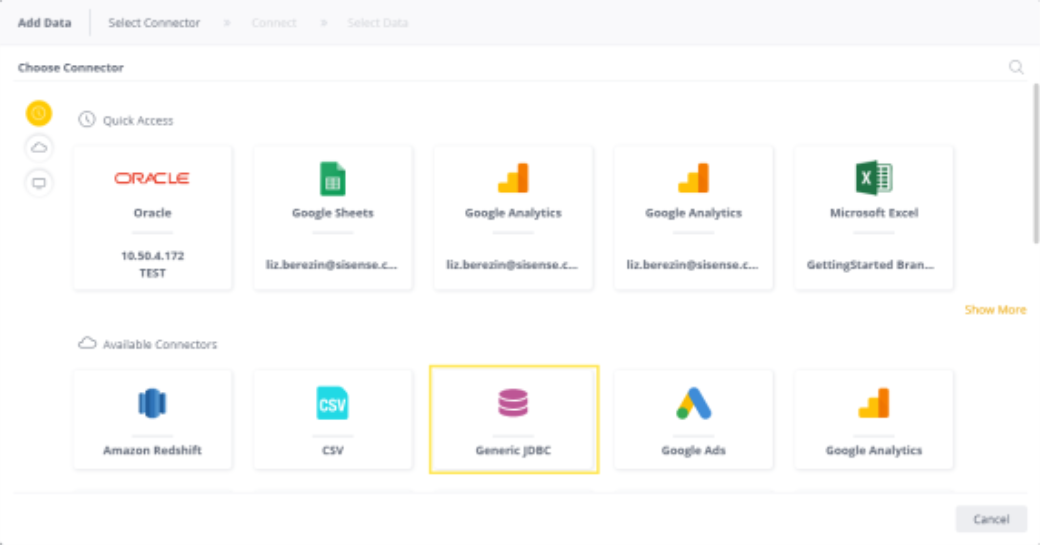Click the Quick Access heading text
Viewport: 1040px width, 545px height.
tap(138, 121)
